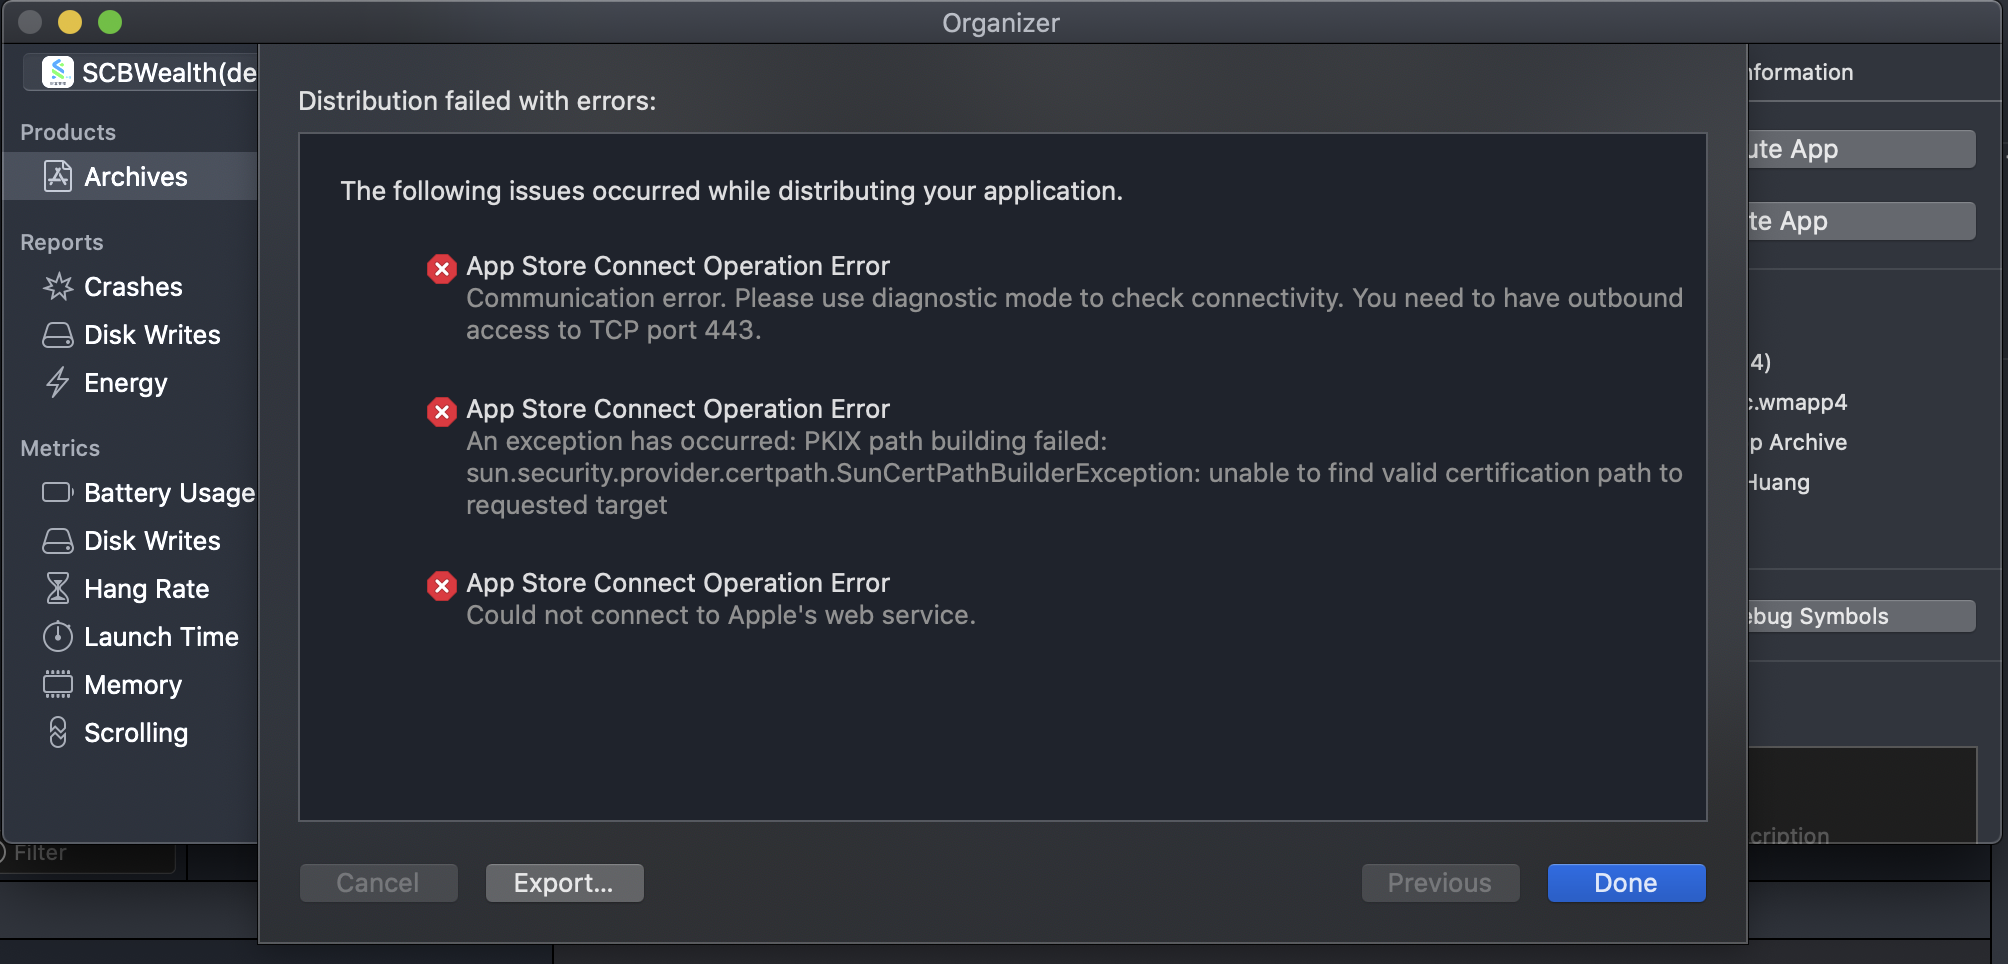Select the Hang Rate hourglass icon
Image resolution: width=2008 pixels, height=964 pixels.
point(58,588)
